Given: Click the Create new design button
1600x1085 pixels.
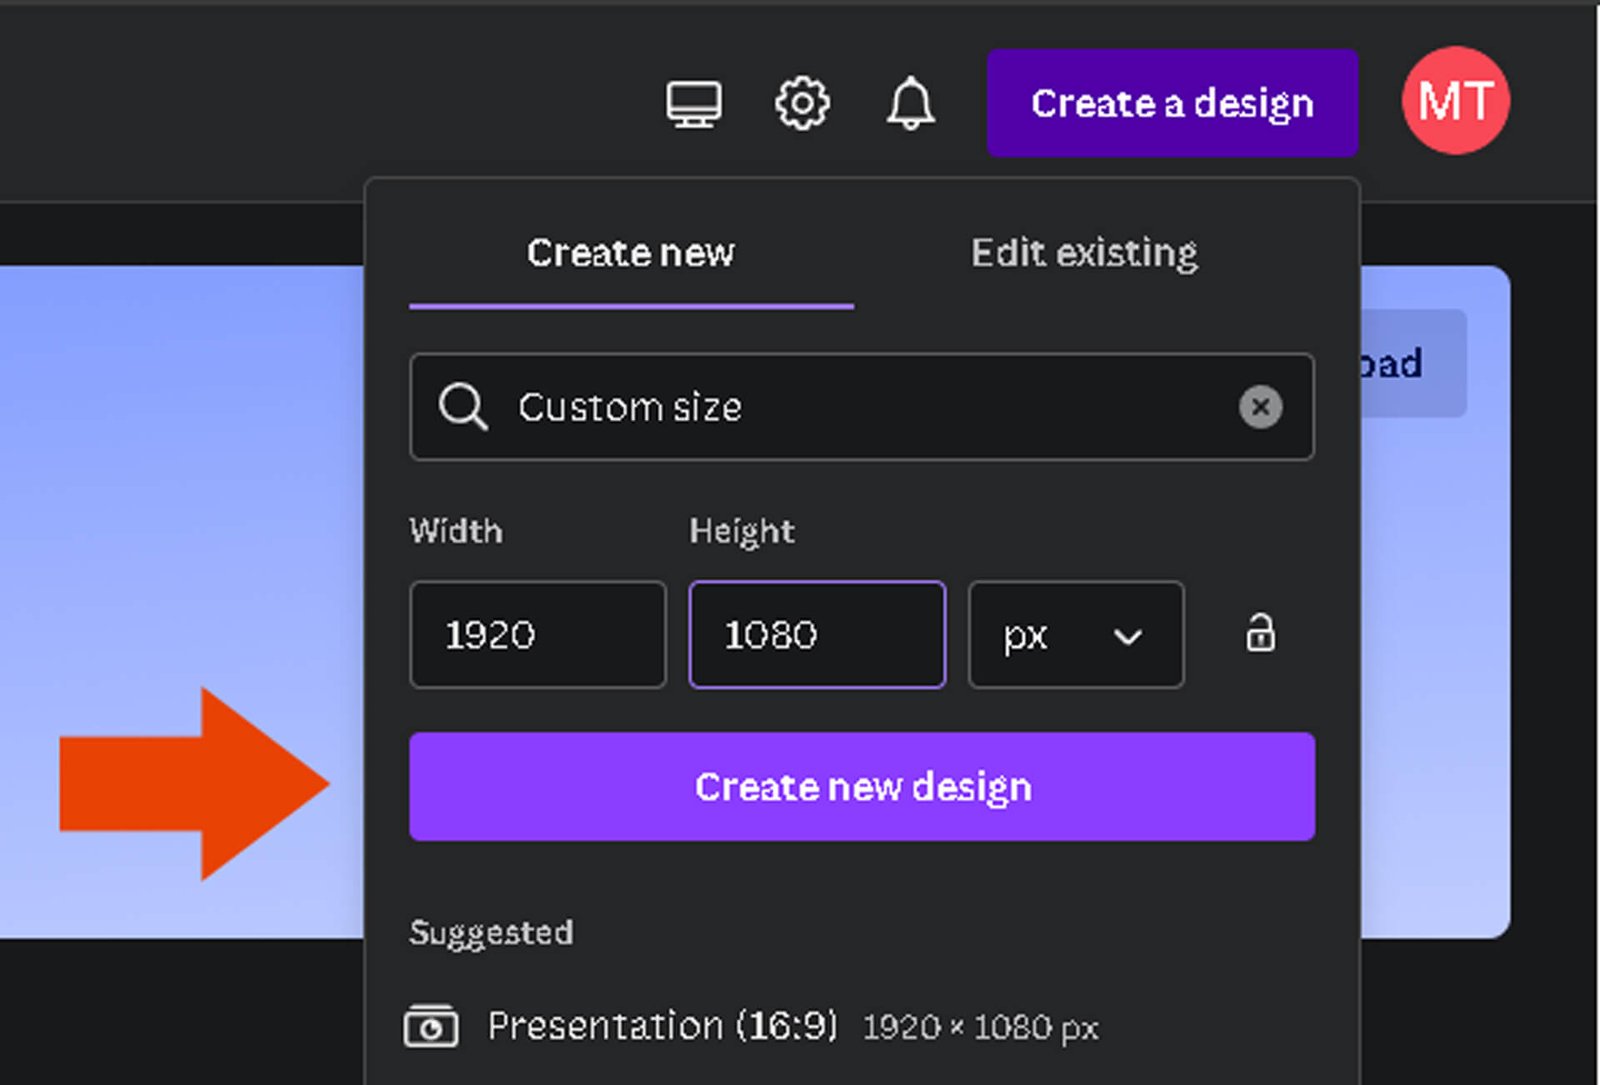Looking at the screenshot, I should click(862, 787).
